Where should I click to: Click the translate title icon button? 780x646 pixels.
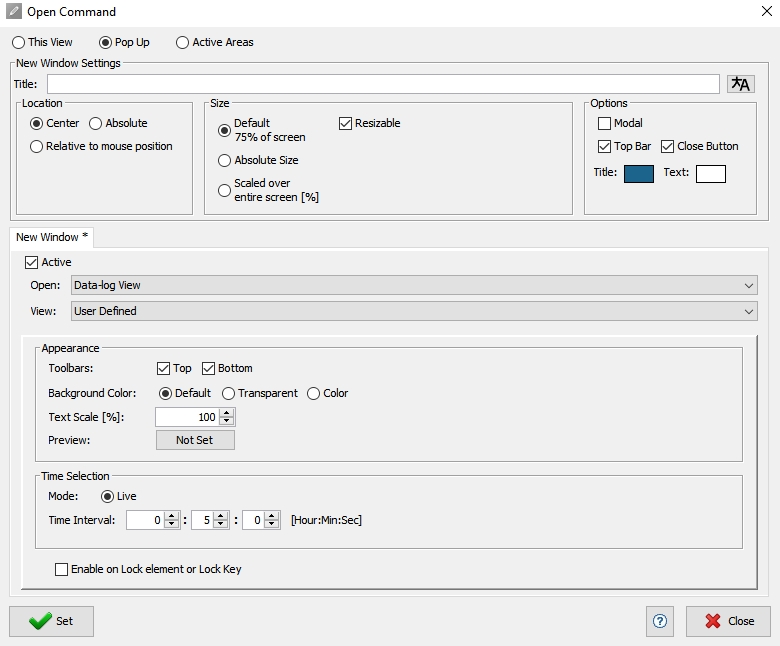coord(741,84)
